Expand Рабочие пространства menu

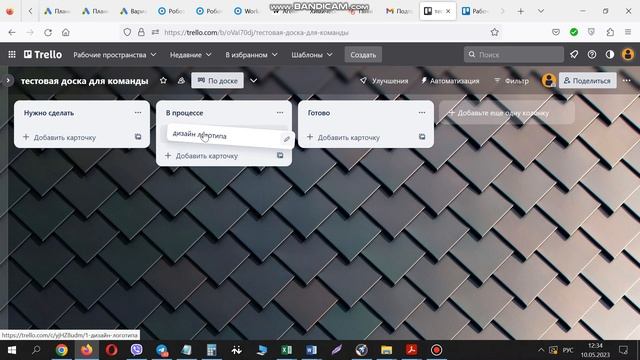[x=115, y=55]
